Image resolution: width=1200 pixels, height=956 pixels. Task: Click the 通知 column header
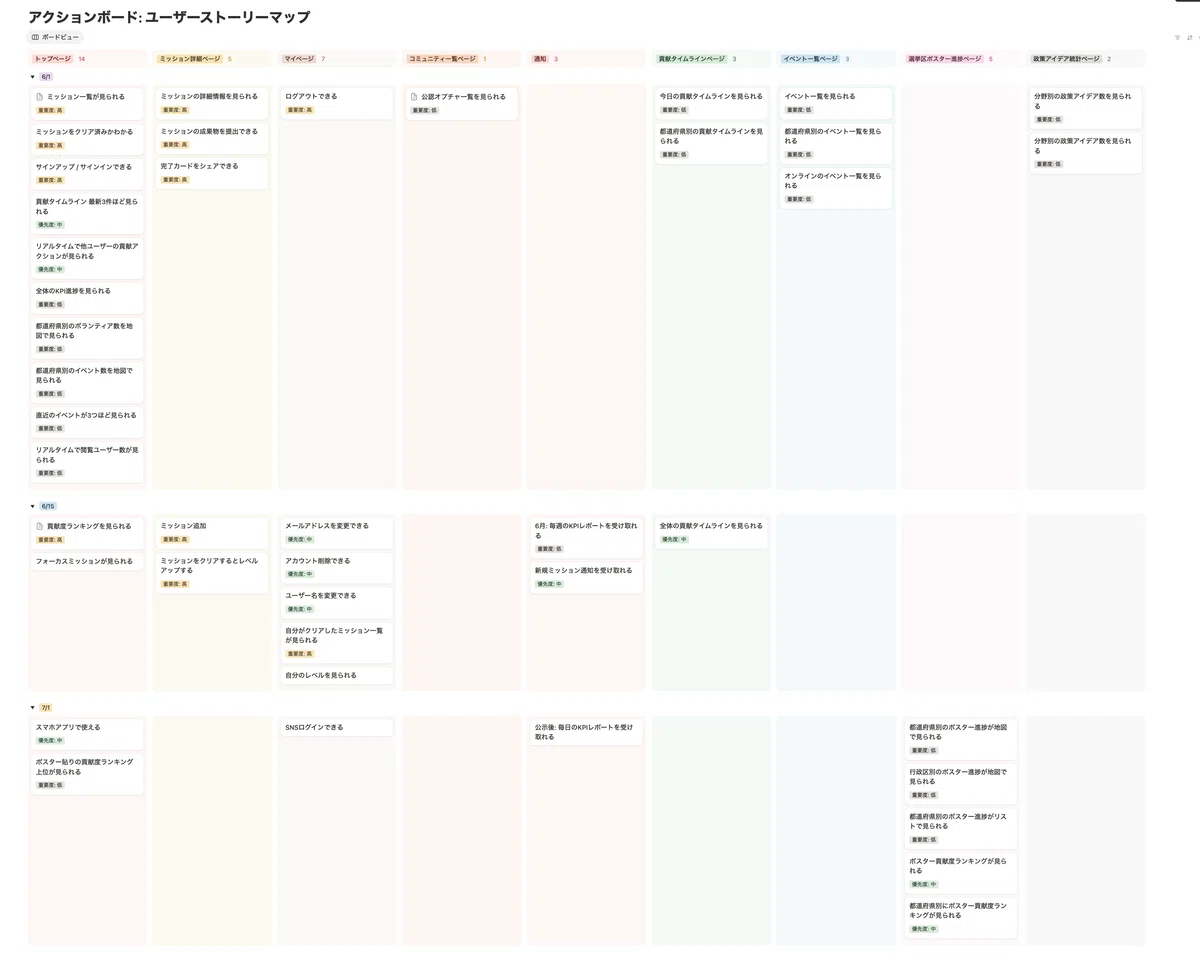(540, 59)
